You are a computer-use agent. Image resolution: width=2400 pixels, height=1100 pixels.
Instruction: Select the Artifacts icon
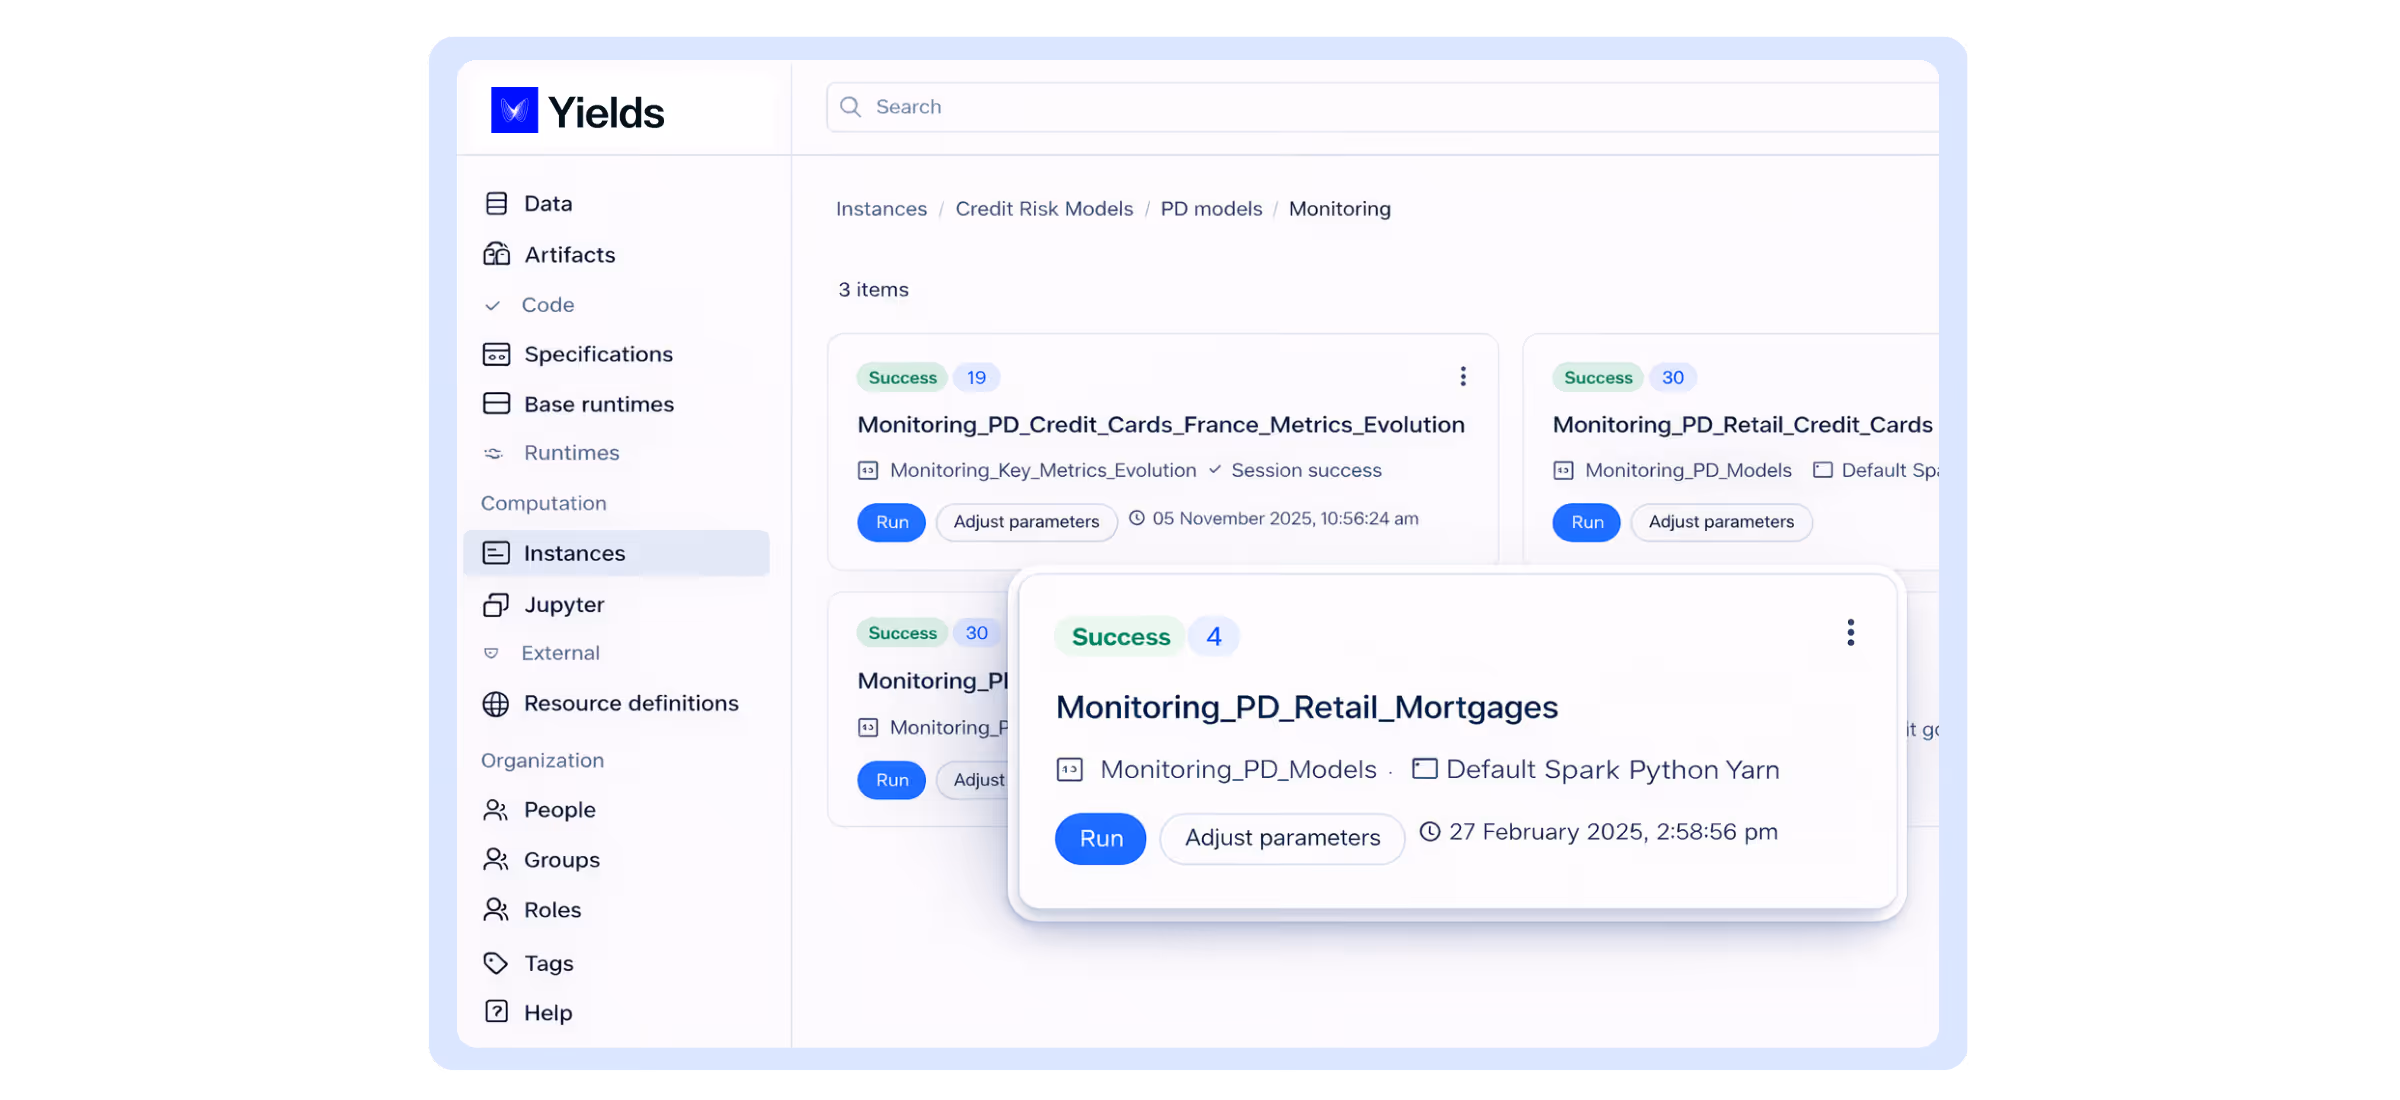pyautogui.click(x=497, y=254)
